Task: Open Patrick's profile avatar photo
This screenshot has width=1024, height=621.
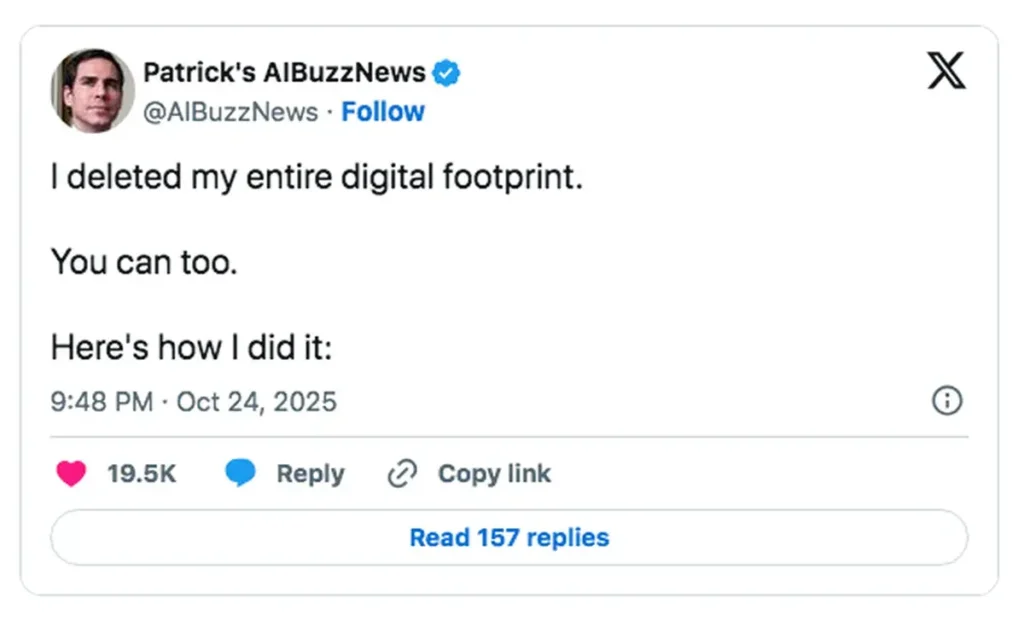Action: tap(92, 90)
